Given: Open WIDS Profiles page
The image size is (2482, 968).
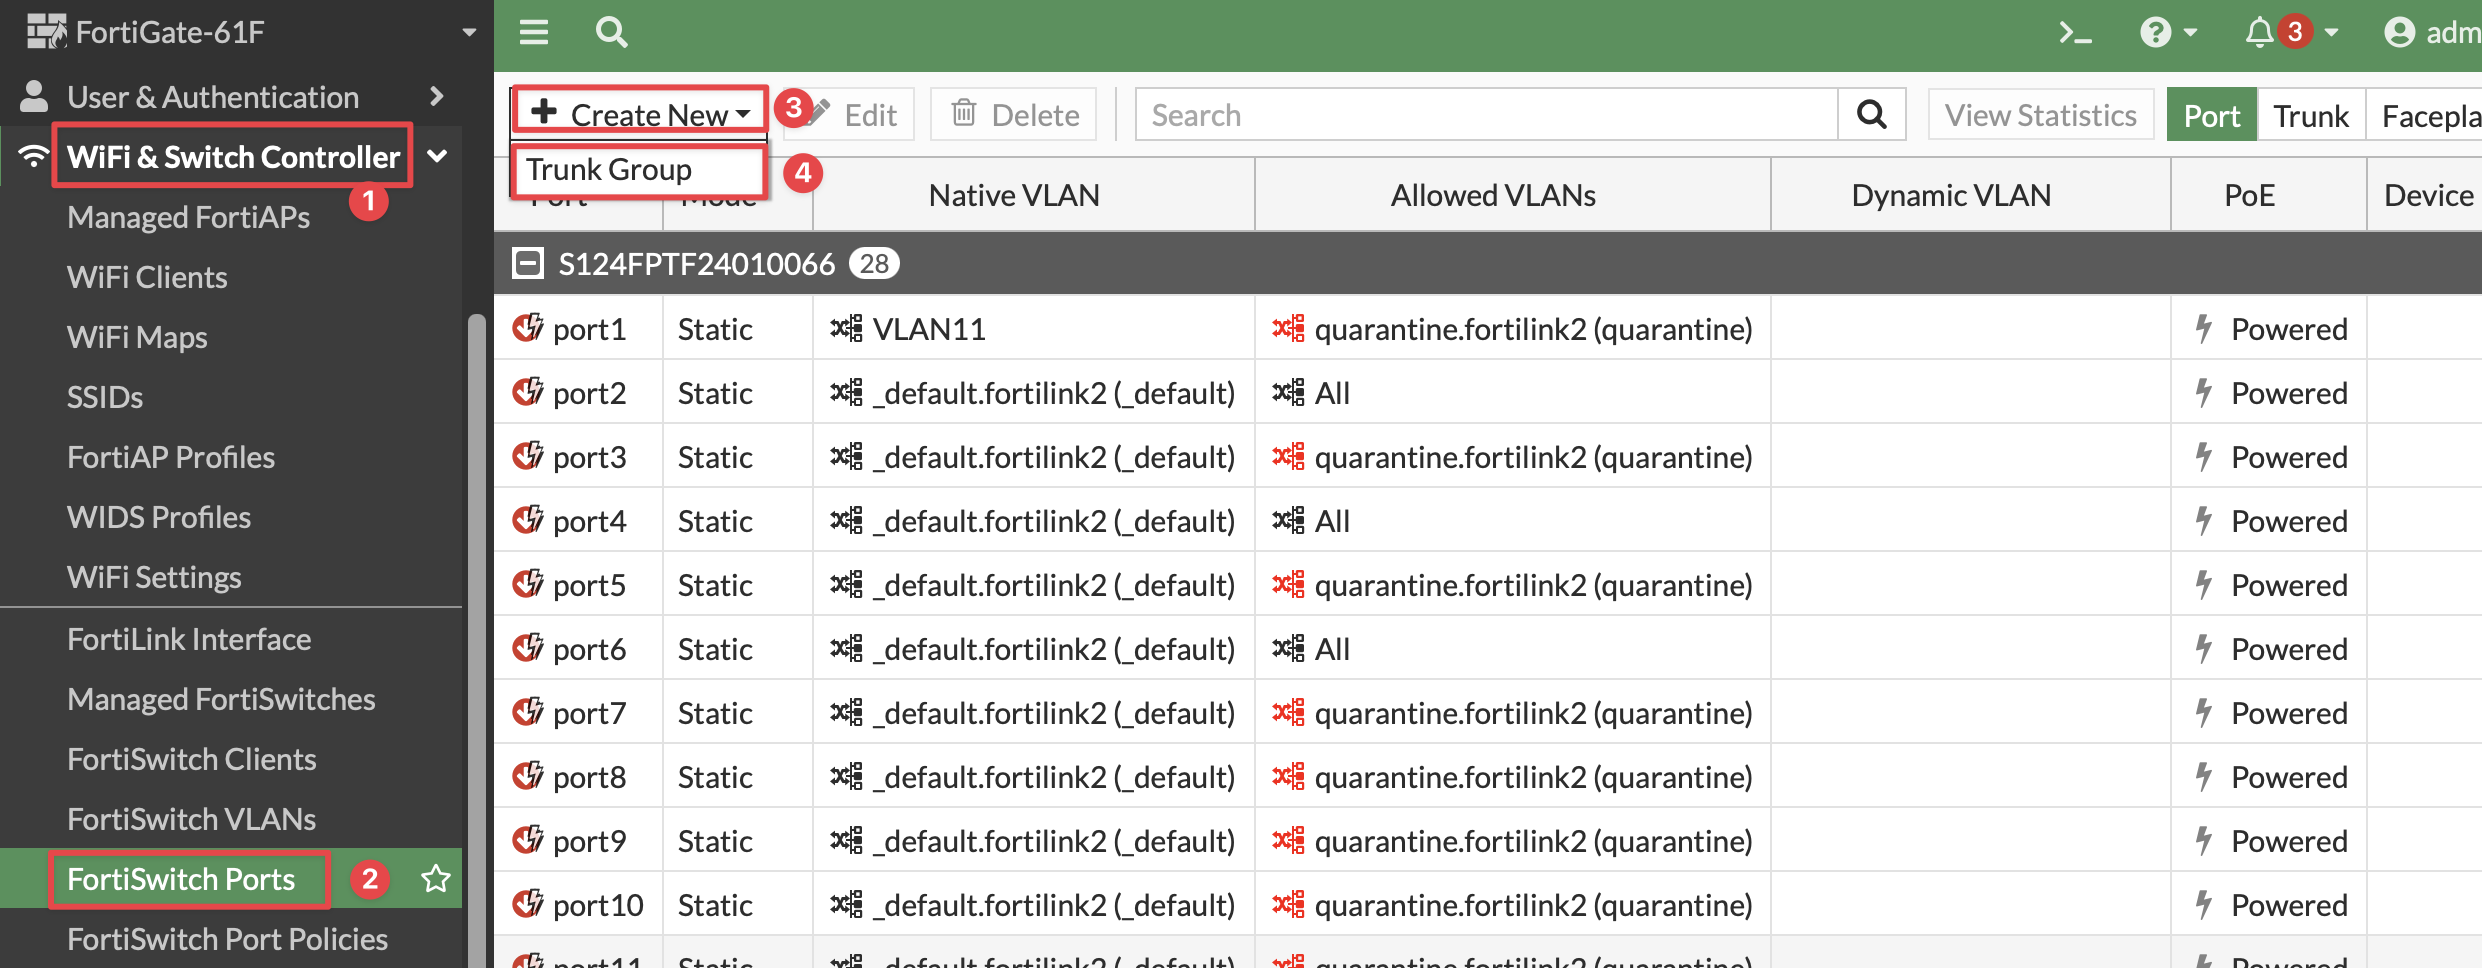Looking at the screenshot, I should pos(159,517).
